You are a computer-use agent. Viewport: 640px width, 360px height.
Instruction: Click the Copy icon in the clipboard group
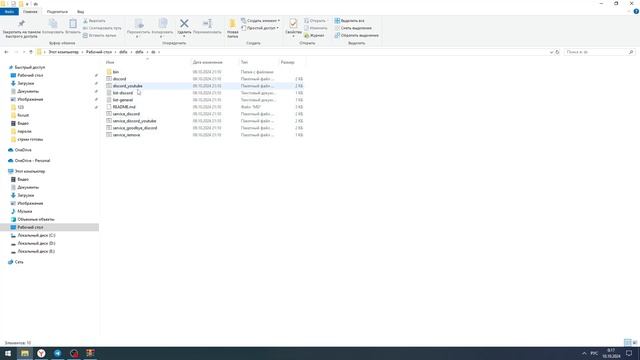coord(53,24)
